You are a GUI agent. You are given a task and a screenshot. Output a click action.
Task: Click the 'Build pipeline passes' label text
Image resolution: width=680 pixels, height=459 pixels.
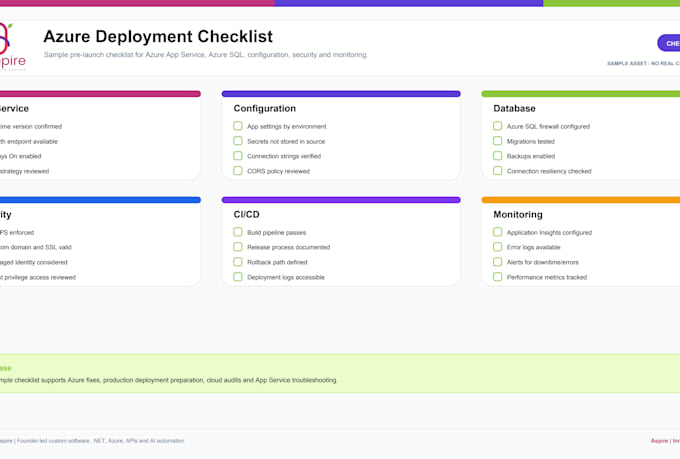276,233
